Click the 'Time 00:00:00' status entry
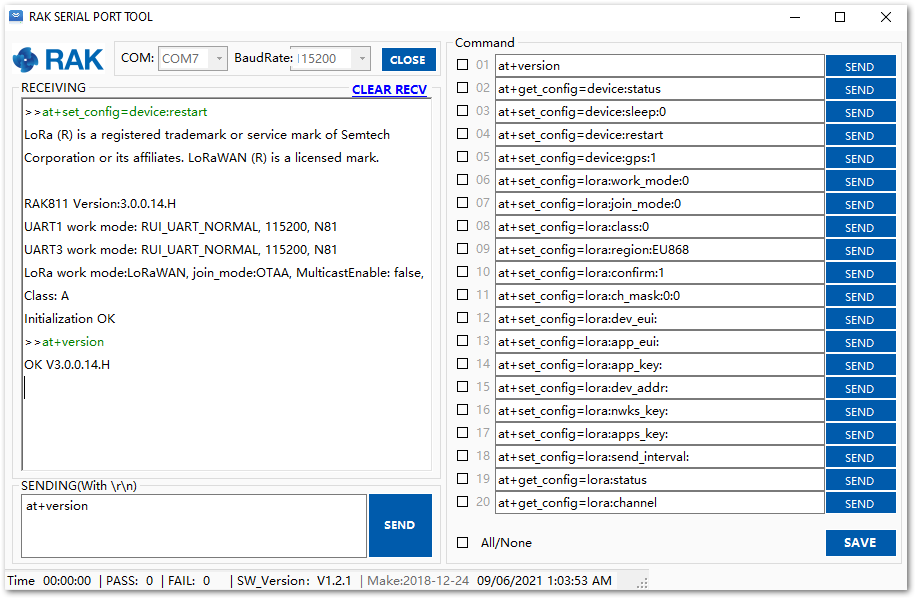Viewport: 916px width, 599px height. (x=49, y=581)
